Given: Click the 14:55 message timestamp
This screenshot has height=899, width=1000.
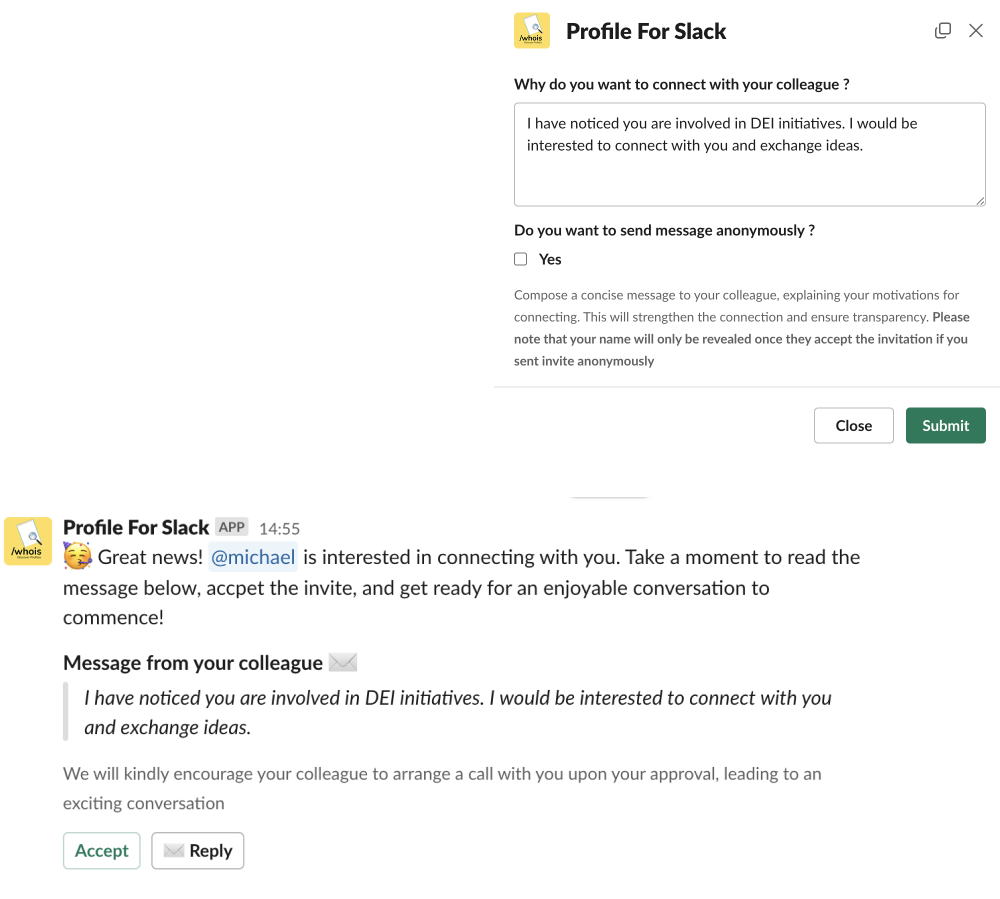Looking at the screenshot, I should pyautogui.click(x=279, y=528).
